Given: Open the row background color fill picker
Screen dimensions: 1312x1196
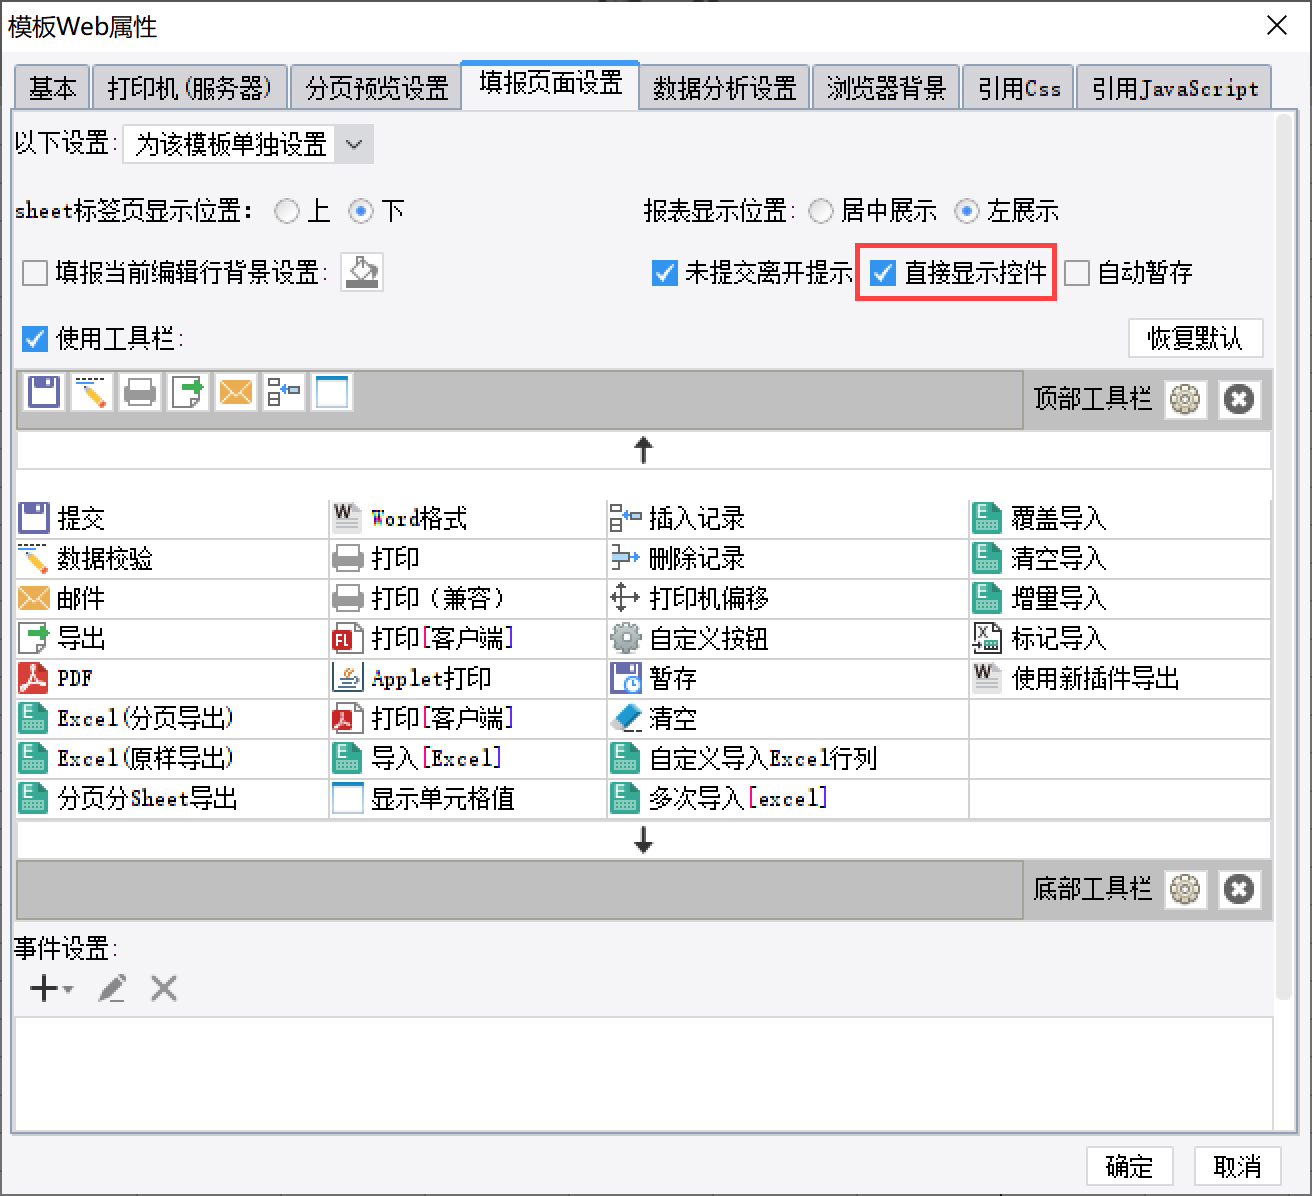Looking at the screenshot, I should [x=362, y=272].
